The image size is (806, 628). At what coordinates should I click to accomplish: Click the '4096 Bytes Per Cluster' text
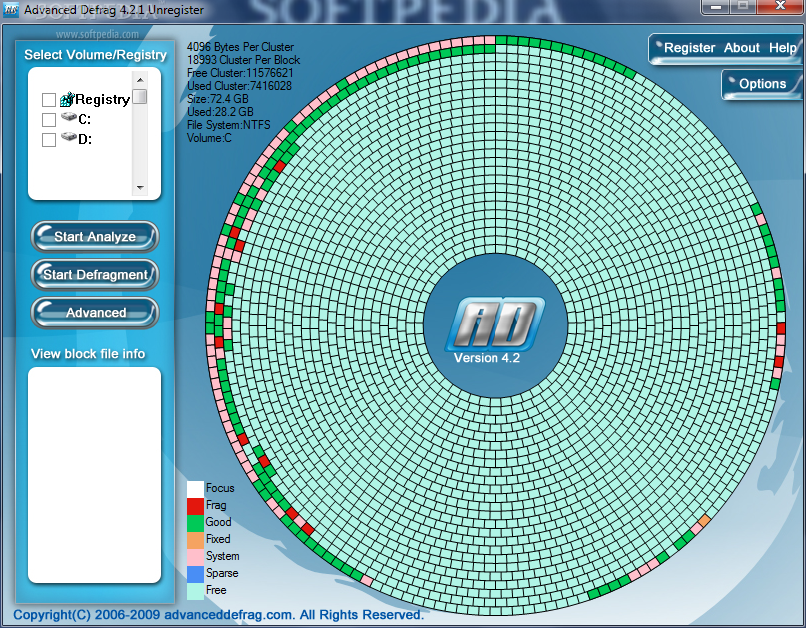(241, 47)
